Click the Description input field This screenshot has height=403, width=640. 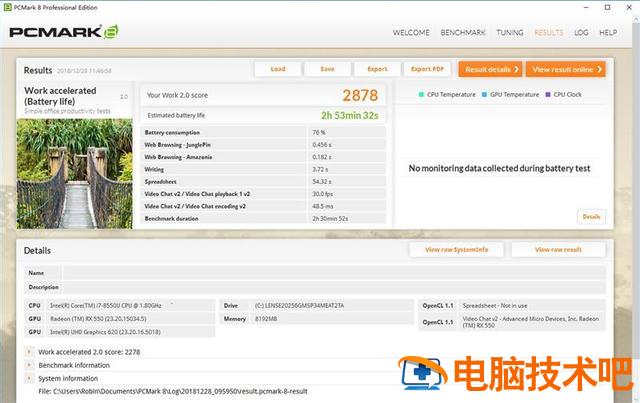(x=334, y=287)
